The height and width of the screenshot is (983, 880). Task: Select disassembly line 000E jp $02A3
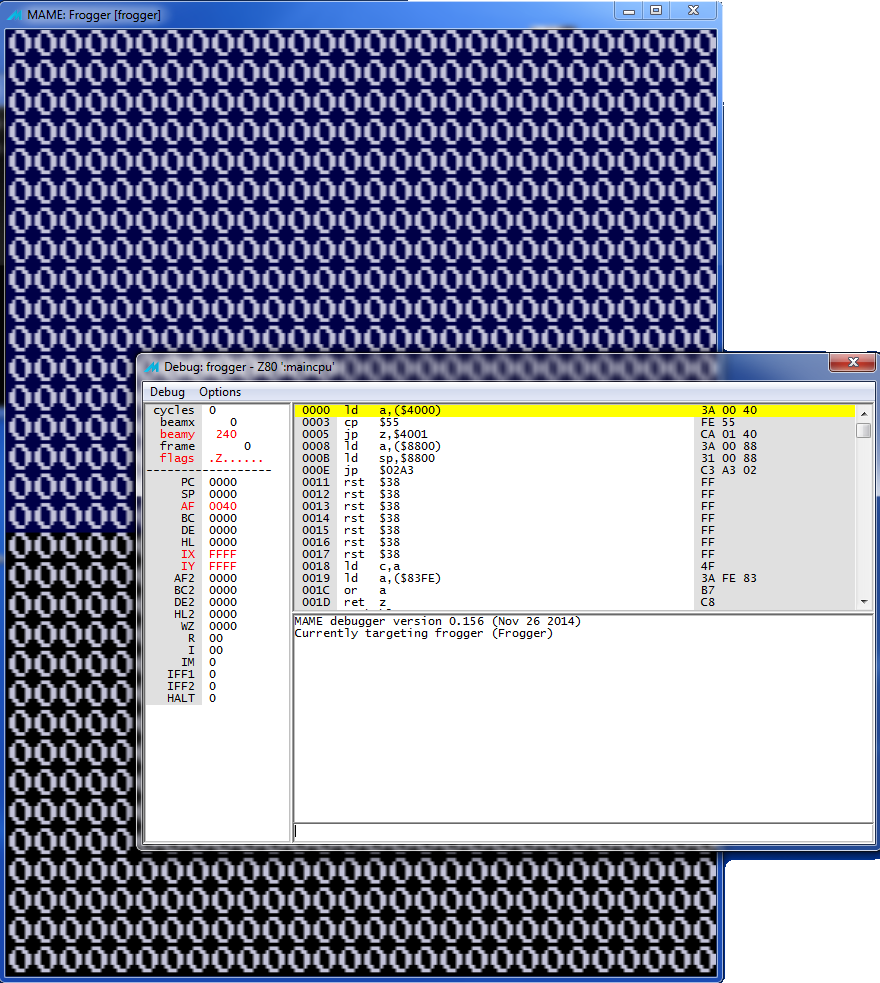point(575,470)
